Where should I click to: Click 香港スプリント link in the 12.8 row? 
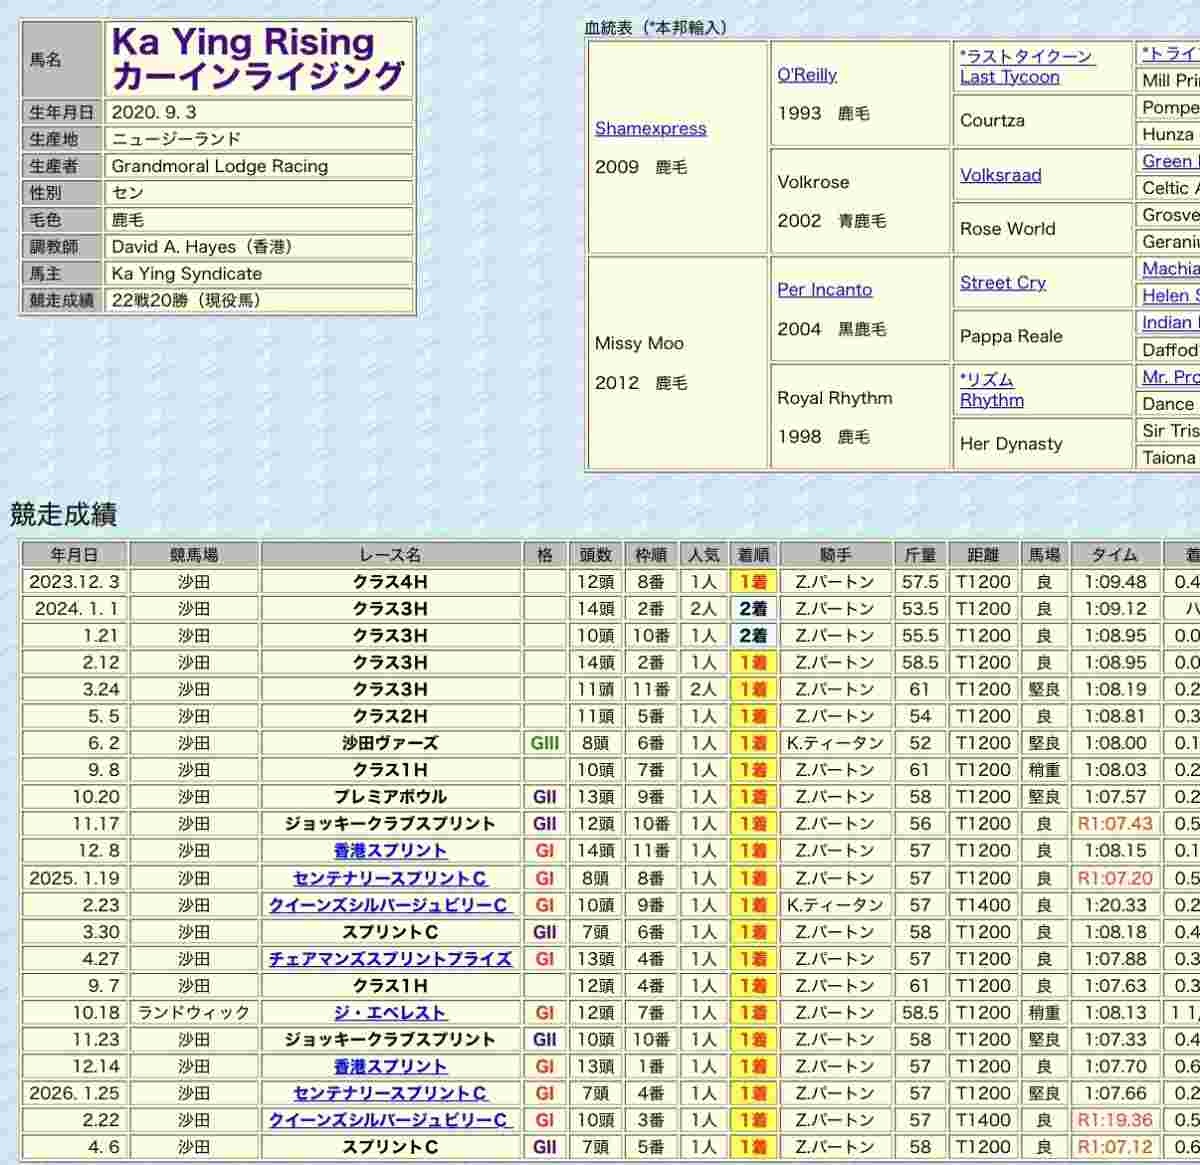390,851
